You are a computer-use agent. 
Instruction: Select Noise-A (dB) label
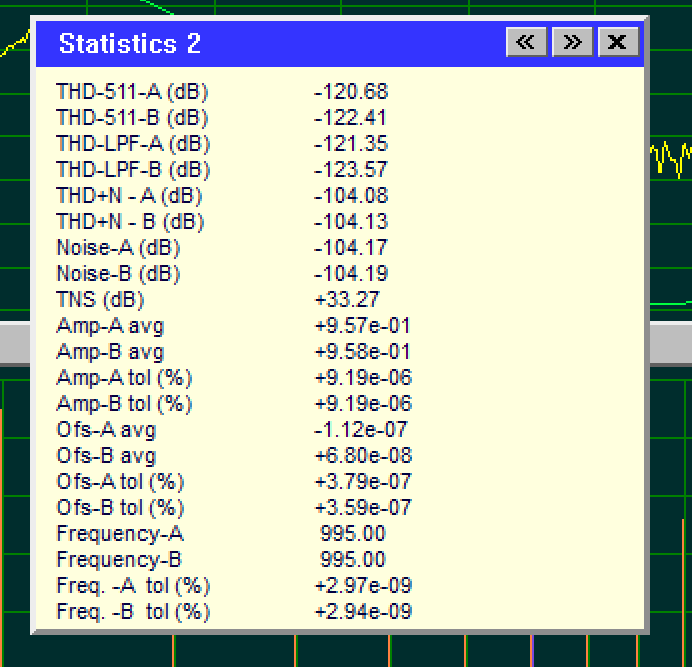pos(118,248)
